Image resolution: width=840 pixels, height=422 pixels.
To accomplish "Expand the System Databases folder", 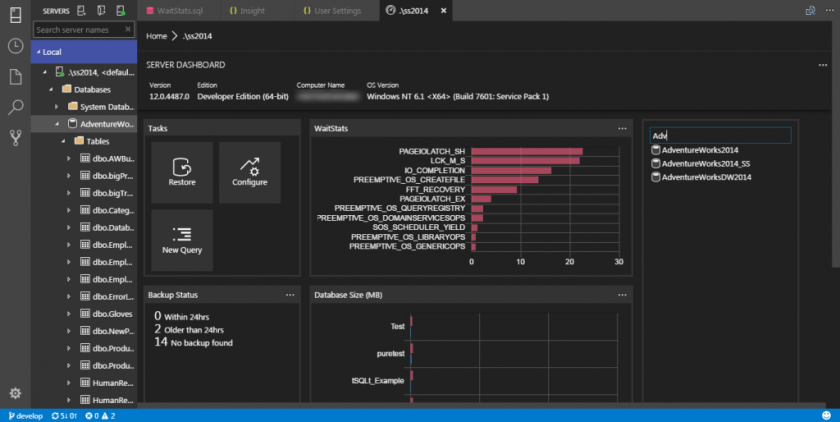I will [57, 107].
